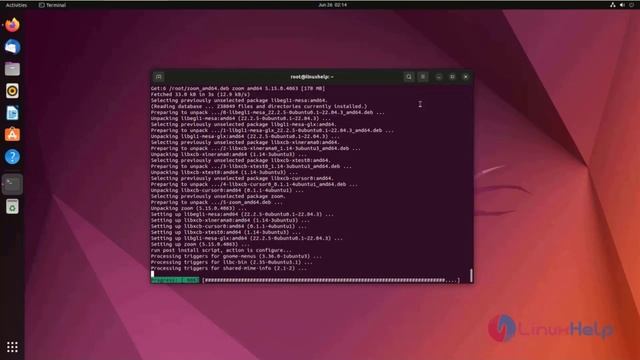Launch LibreOffice Writer from the dock

point(12,113)
